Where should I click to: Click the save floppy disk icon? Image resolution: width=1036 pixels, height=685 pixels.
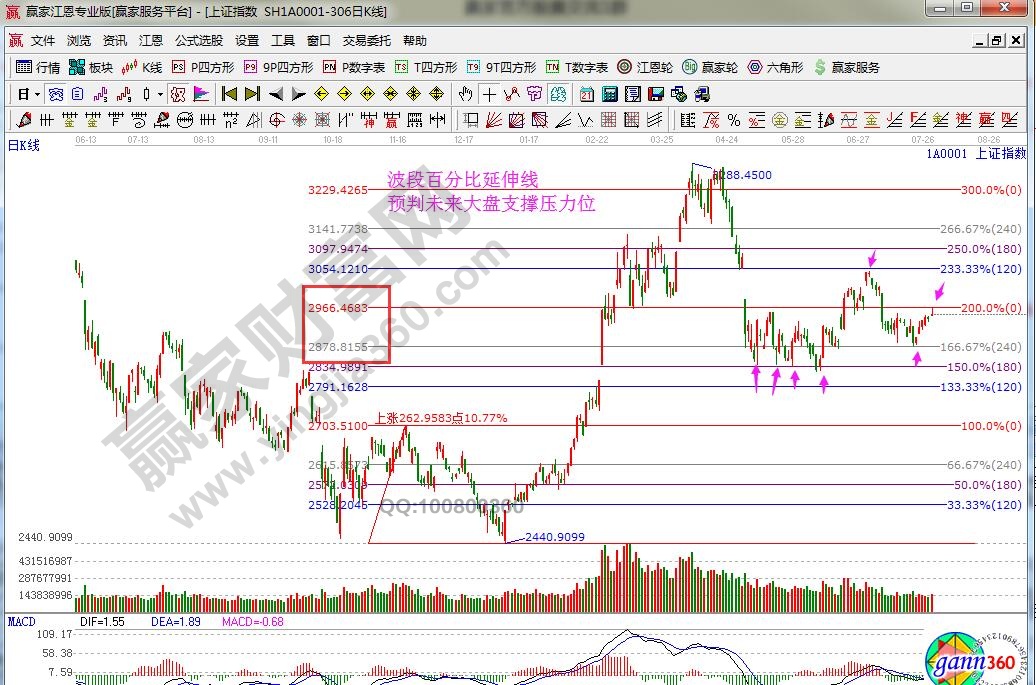click(656, 94)
